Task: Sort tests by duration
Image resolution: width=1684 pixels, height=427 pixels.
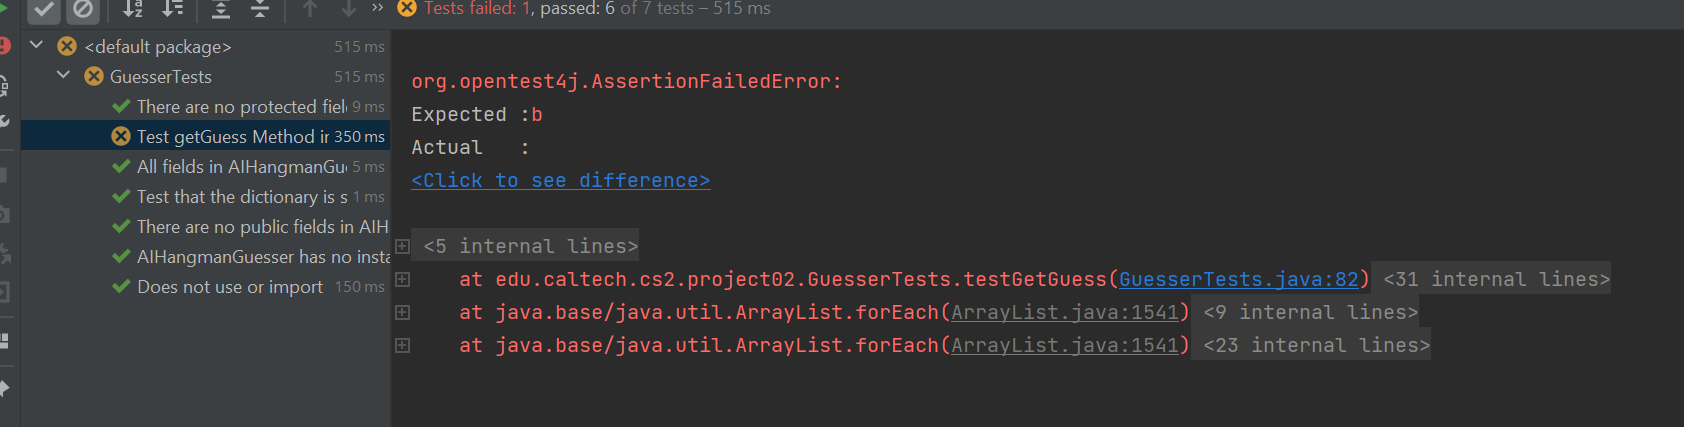Action: (173, 9)
